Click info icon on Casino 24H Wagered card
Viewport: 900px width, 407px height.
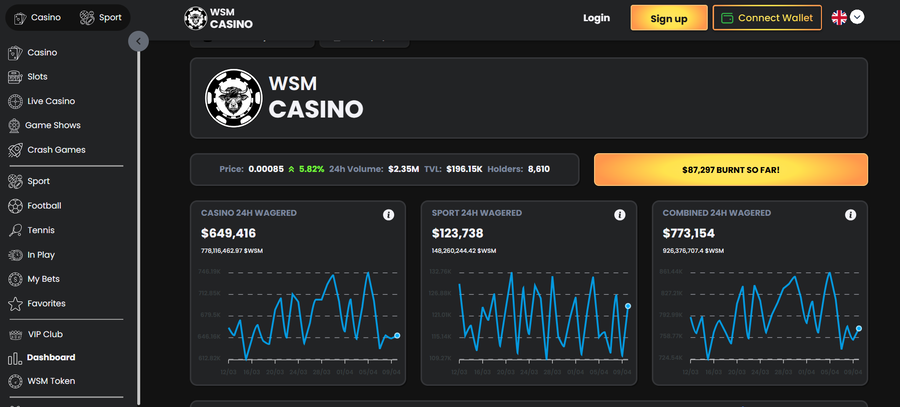(x=389, y=215)
